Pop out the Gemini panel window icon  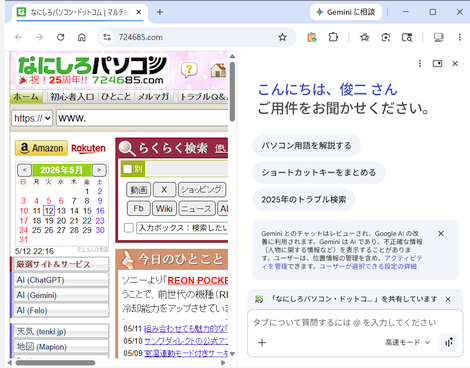[437, 63]
